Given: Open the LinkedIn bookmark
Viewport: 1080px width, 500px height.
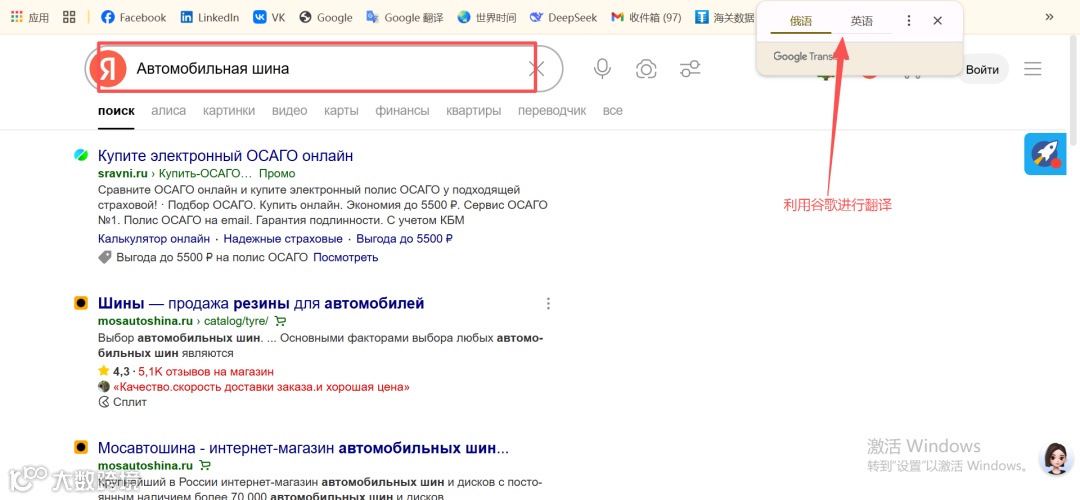Looking at the screenshot, I should tap(209, 17).
